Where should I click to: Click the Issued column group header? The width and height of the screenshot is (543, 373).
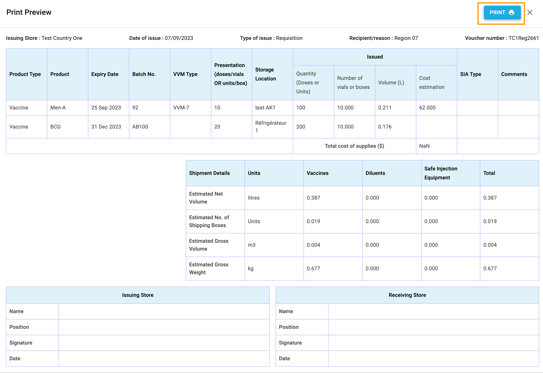(375, 57)
